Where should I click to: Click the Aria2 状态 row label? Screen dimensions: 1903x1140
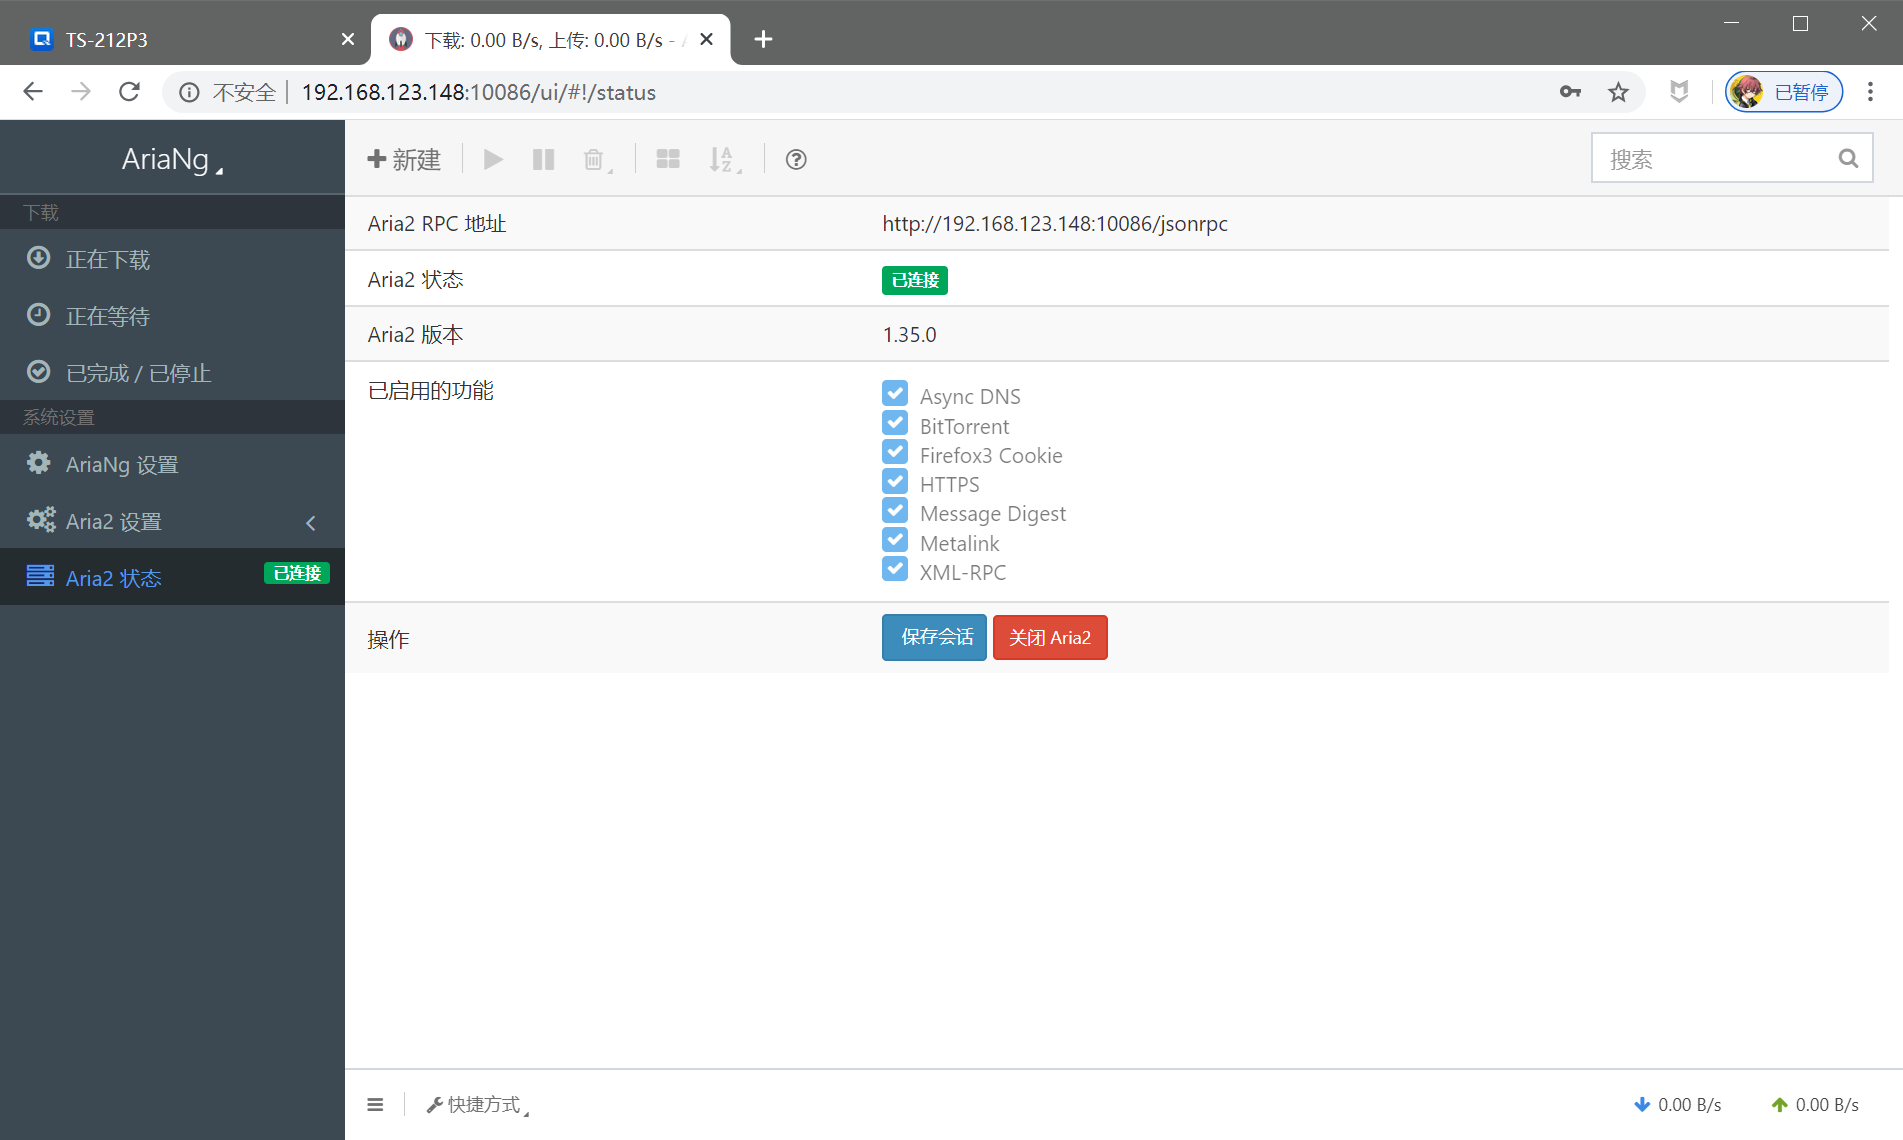click(416, 280)
